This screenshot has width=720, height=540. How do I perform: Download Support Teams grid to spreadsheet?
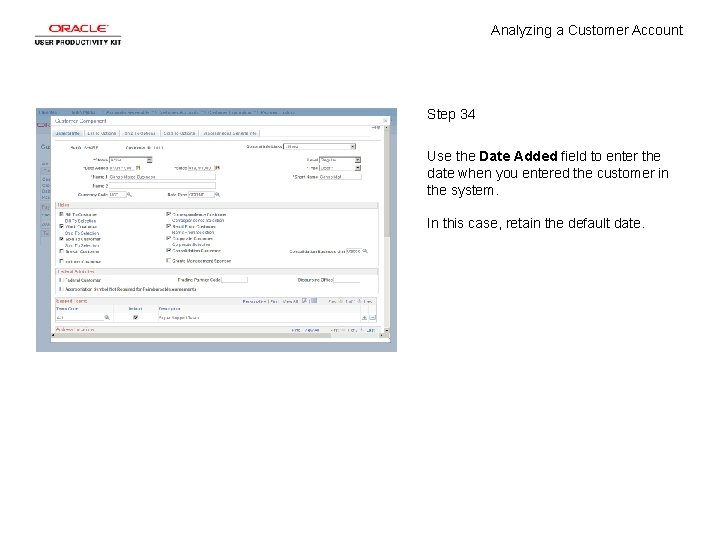tap(314, 301)
